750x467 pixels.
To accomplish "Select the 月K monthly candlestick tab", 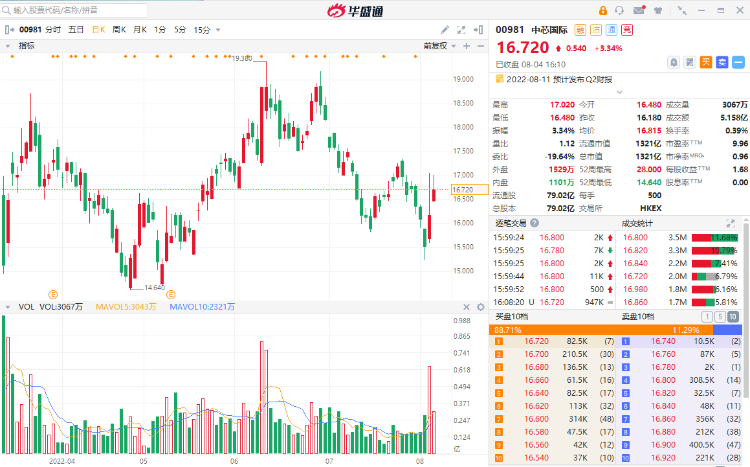I will [x=140, y=30].
